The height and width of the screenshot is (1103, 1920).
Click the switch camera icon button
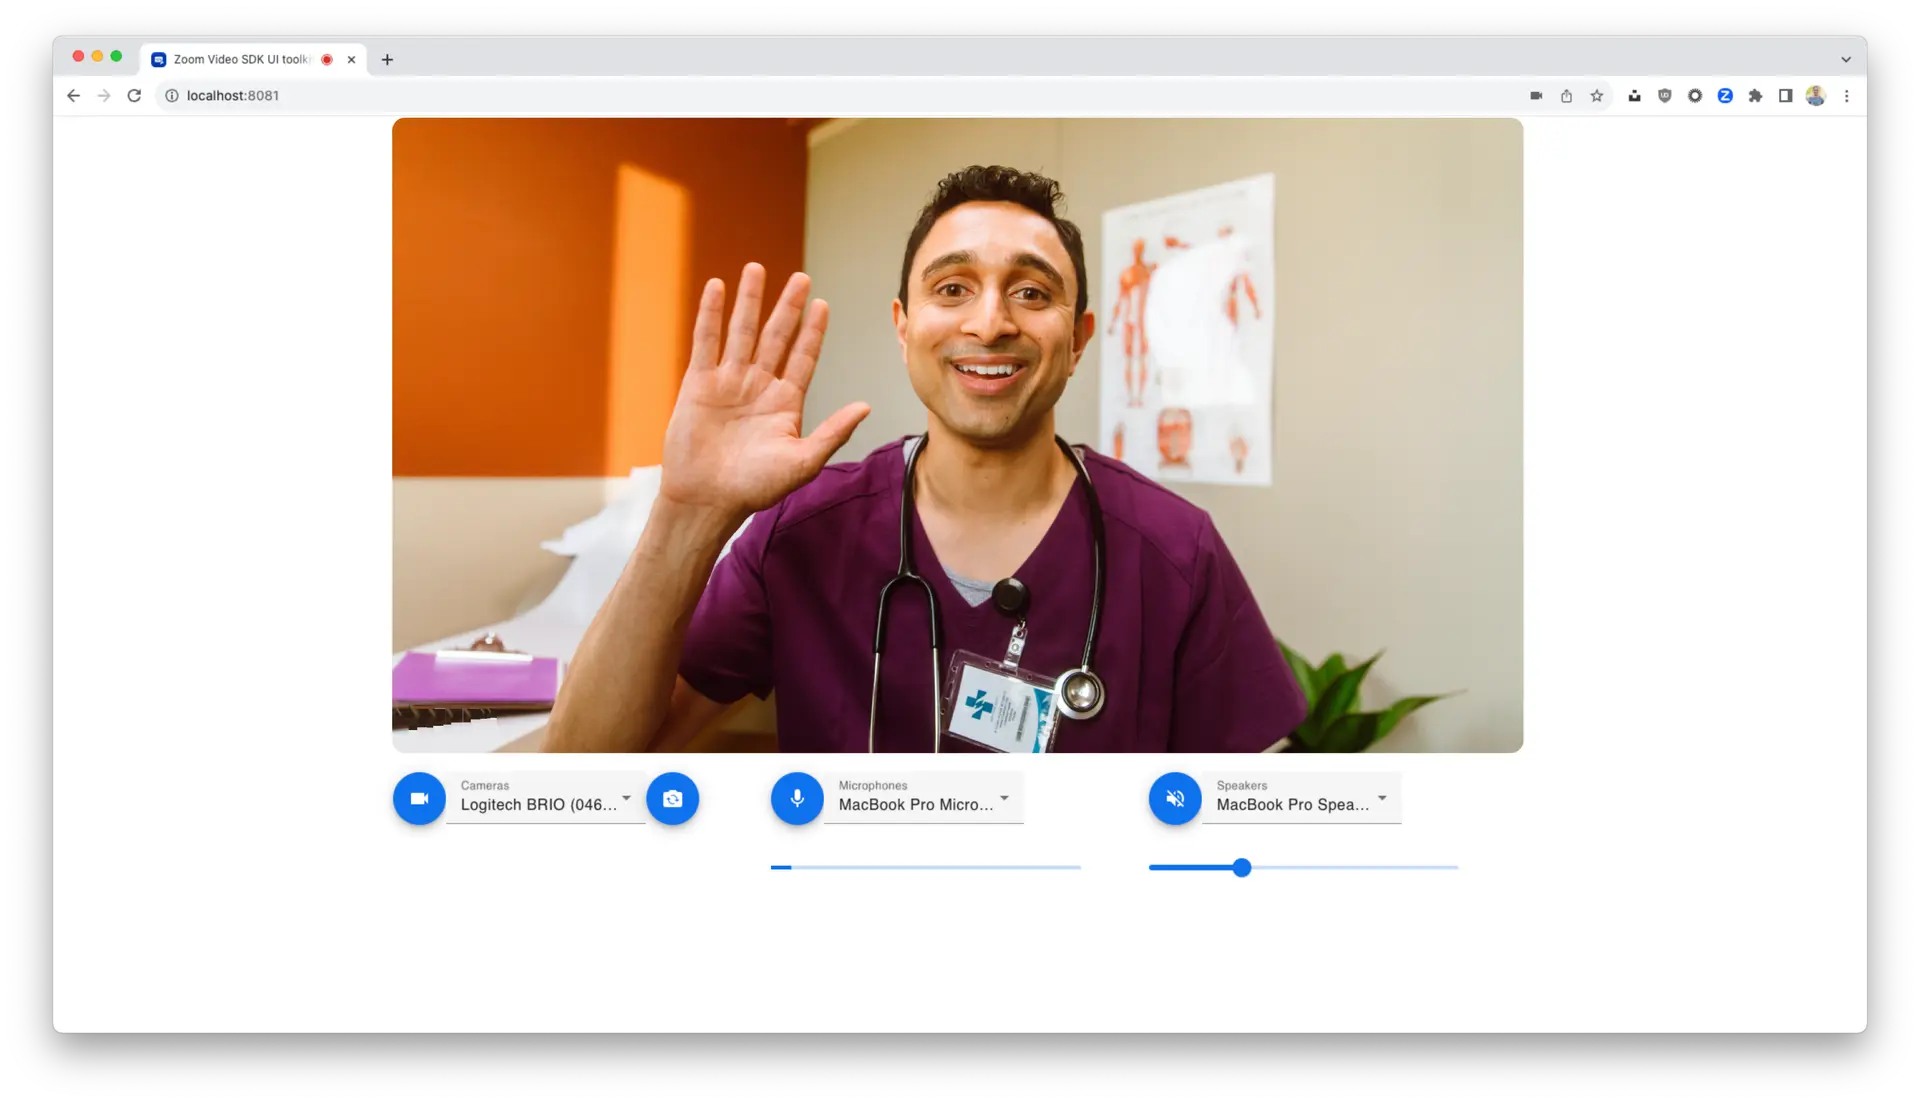point(672,798)
